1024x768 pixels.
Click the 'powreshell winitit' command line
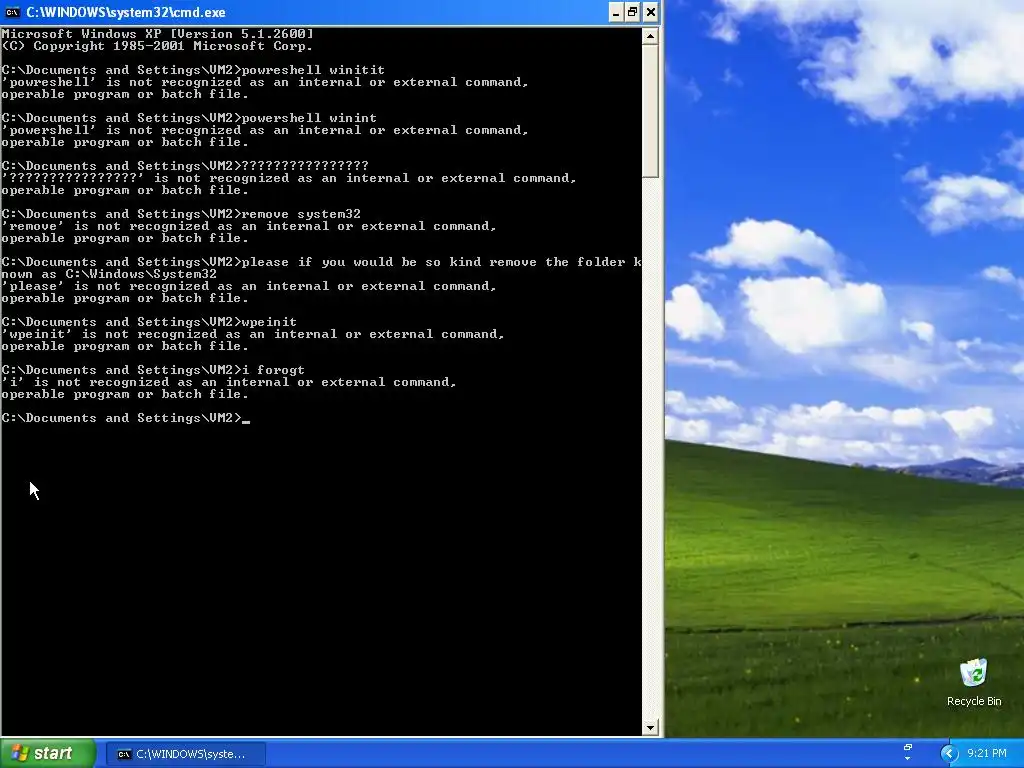coord(193,70)
